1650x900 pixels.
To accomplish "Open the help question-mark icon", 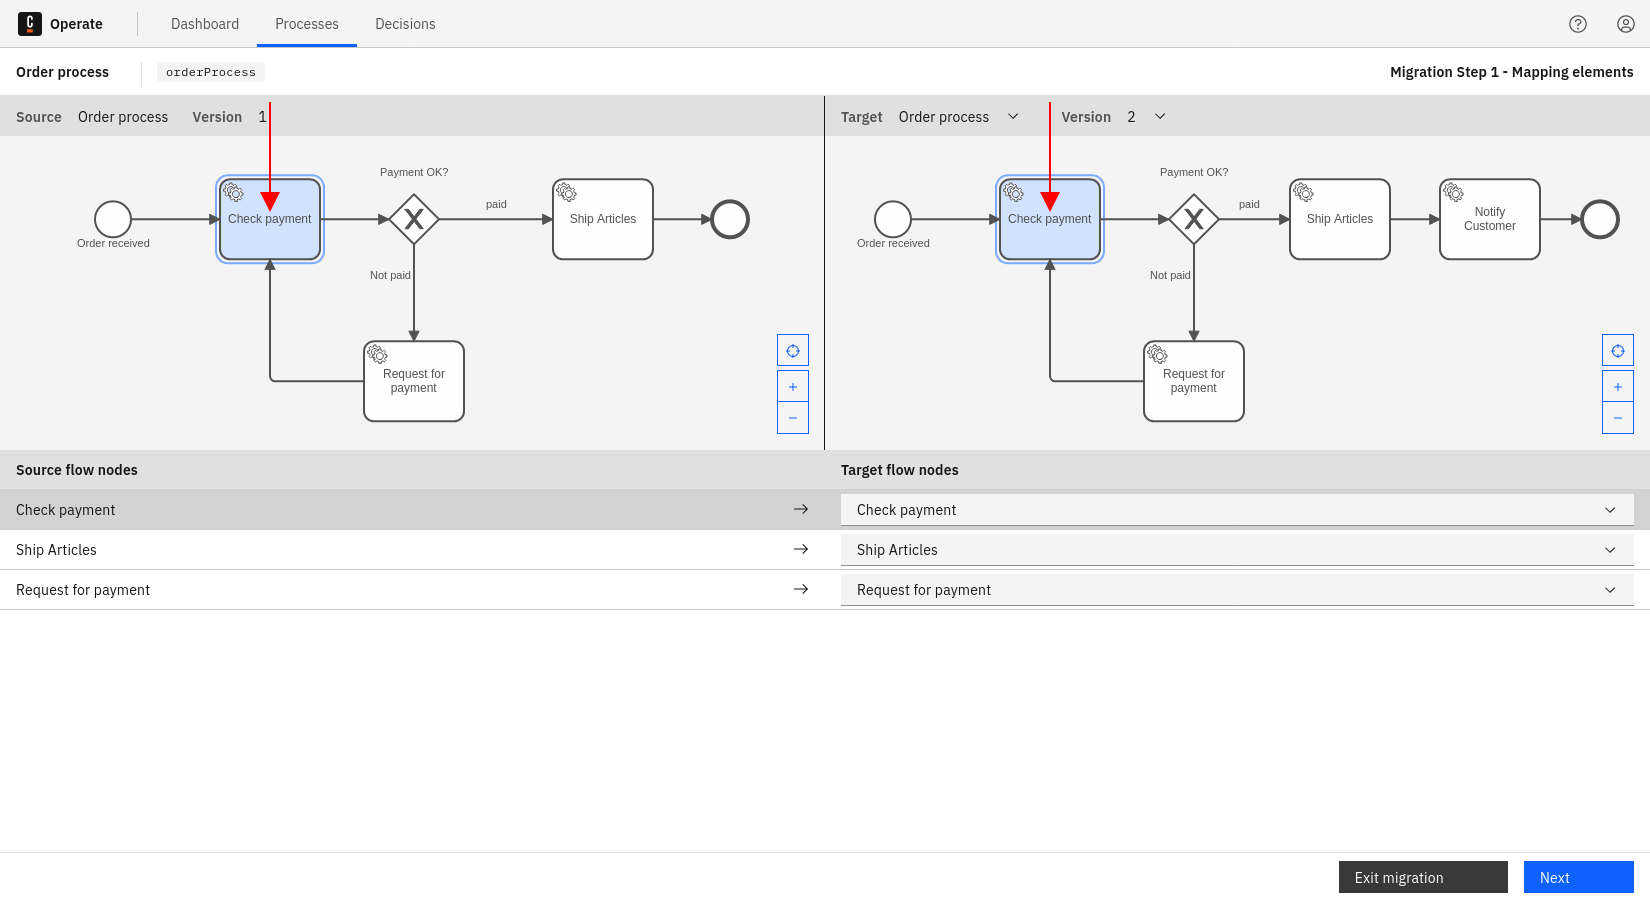I will [1578, 23].
